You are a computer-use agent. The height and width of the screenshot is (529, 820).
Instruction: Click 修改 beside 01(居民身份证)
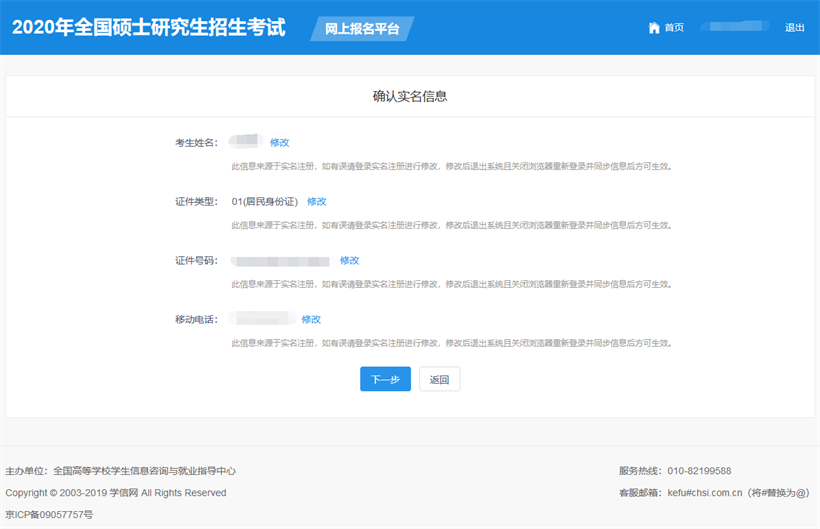click(x=316, y=202)
